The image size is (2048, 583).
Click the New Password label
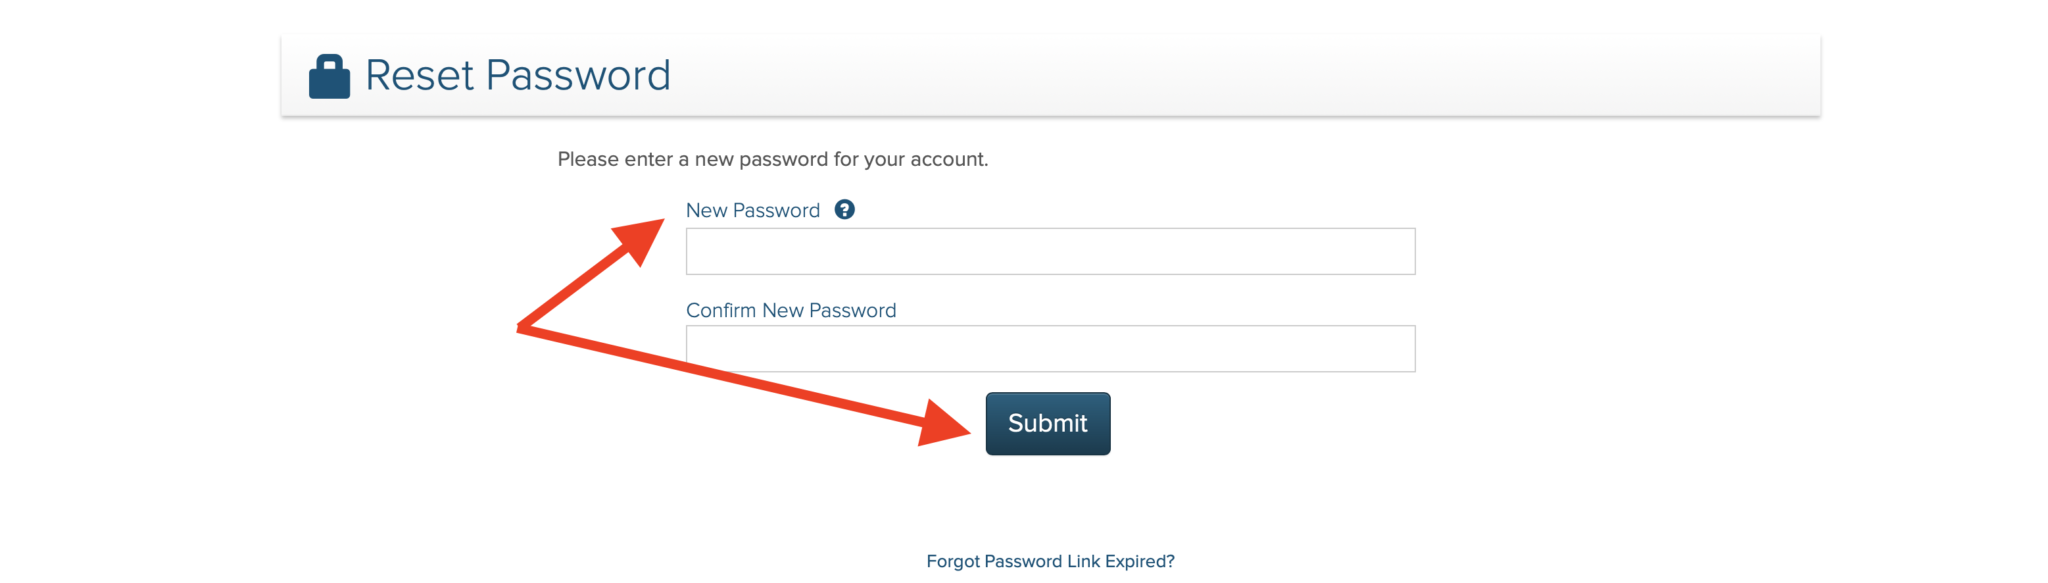pyautogui.click(x=752, y=211)
